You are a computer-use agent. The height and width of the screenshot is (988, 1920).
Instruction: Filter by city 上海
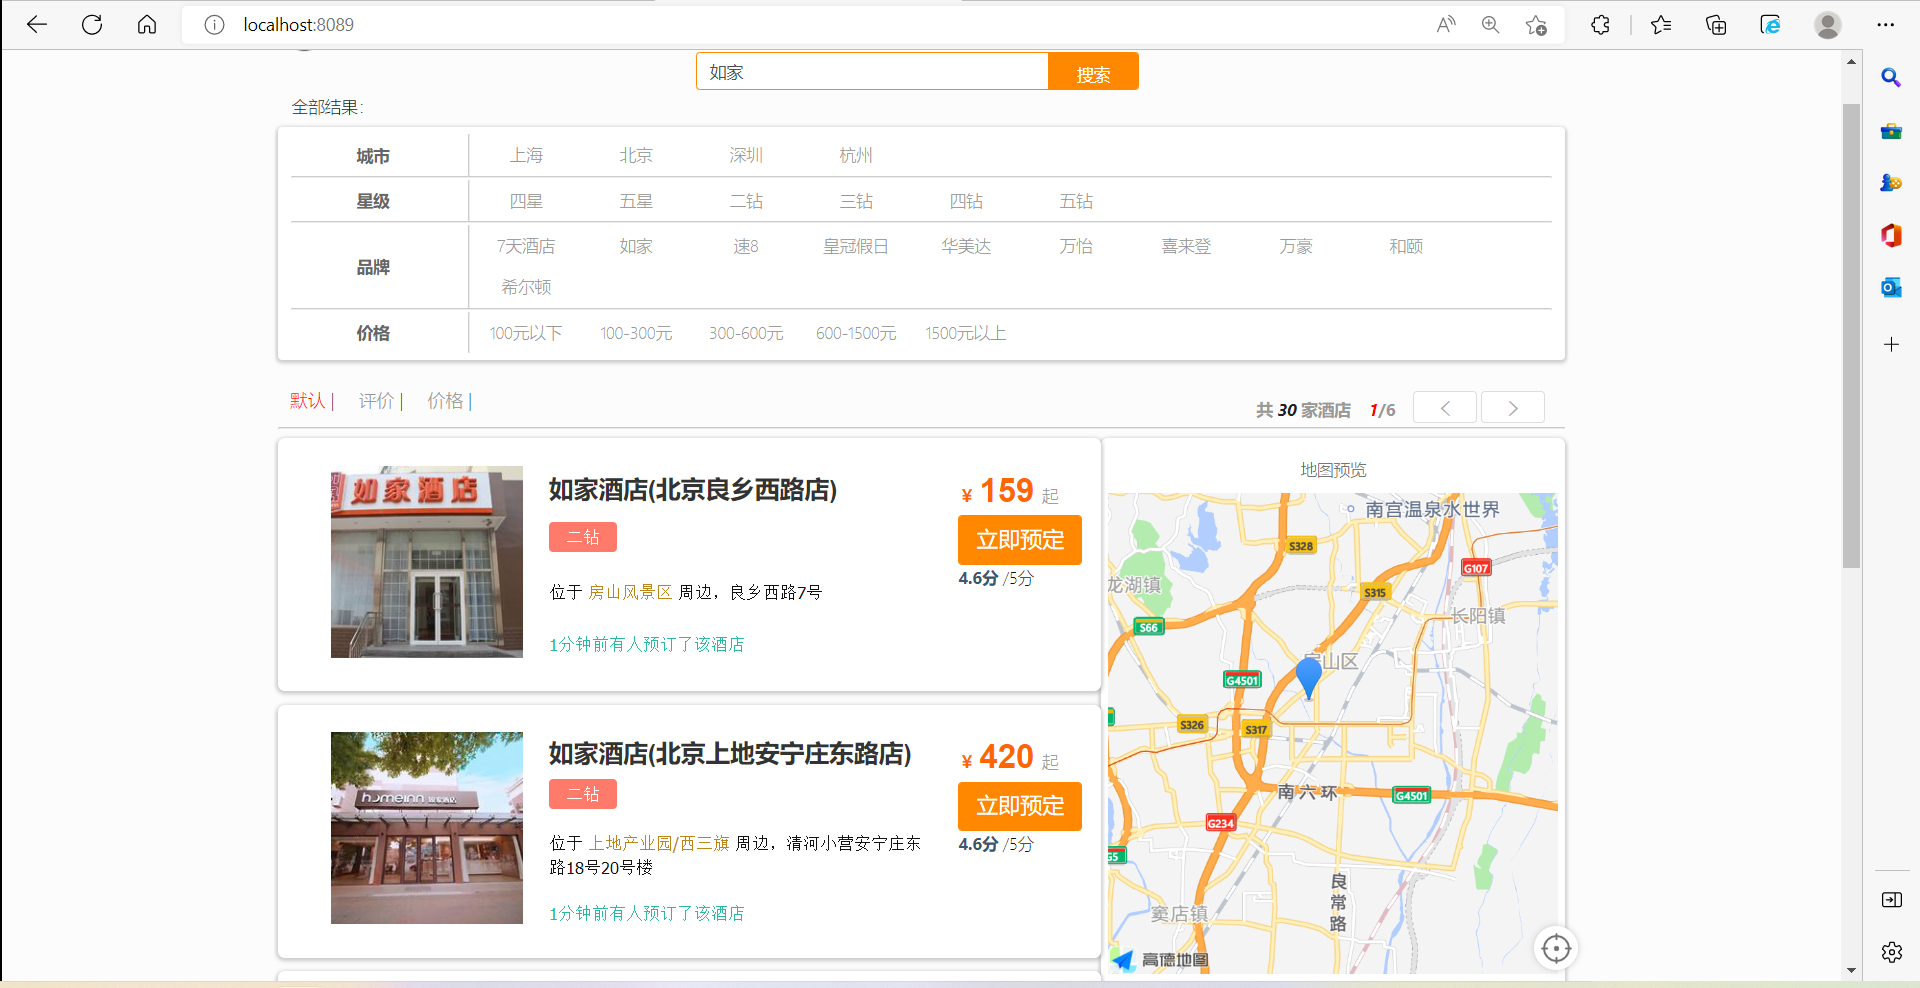tap(526, 155)
